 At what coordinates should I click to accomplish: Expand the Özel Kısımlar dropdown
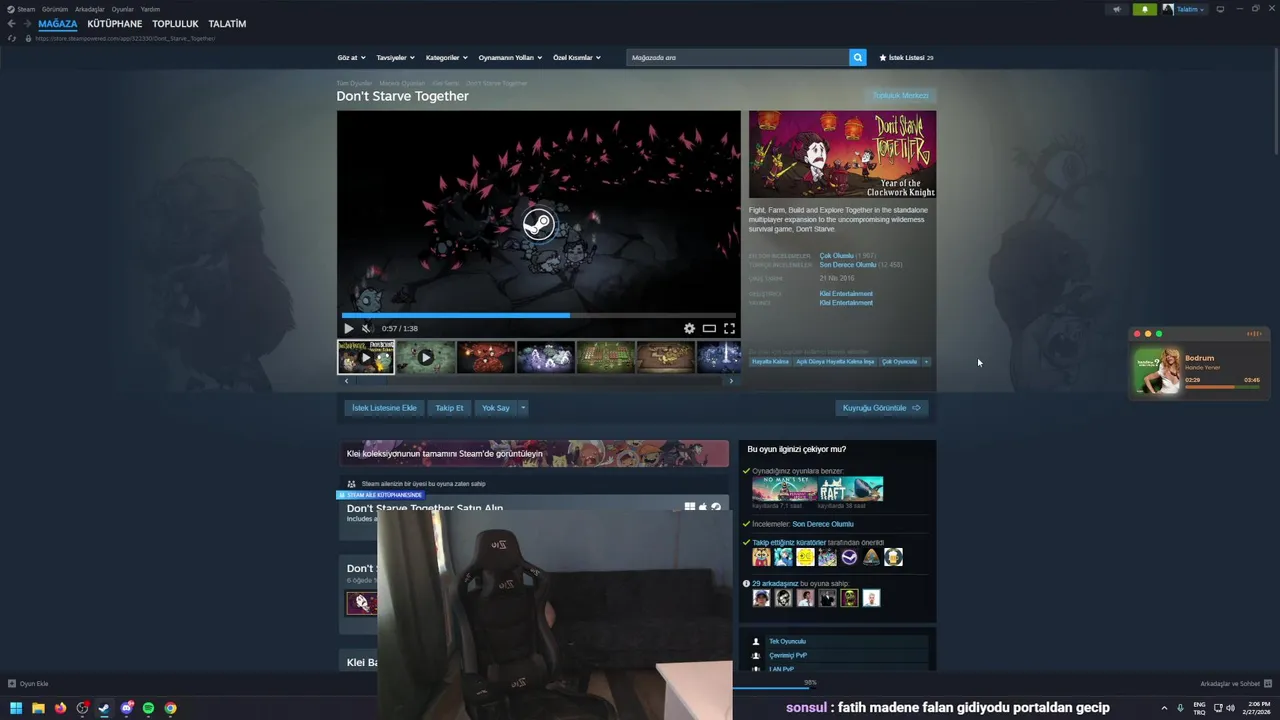click(577, 58)
